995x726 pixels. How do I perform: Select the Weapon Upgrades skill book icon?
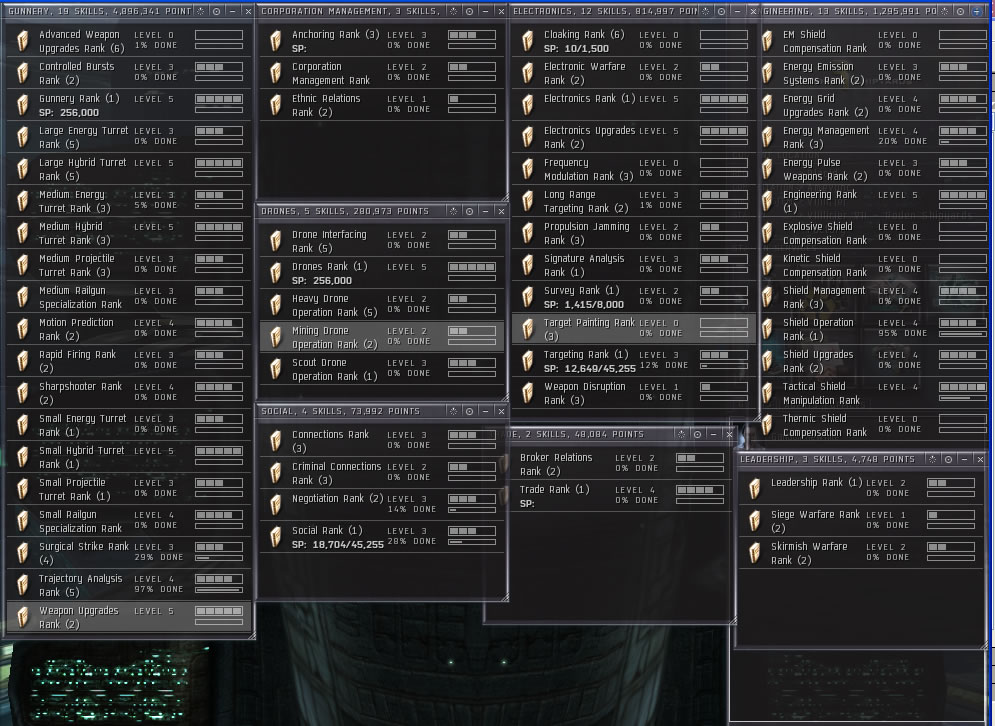click(x=23, y=617)
